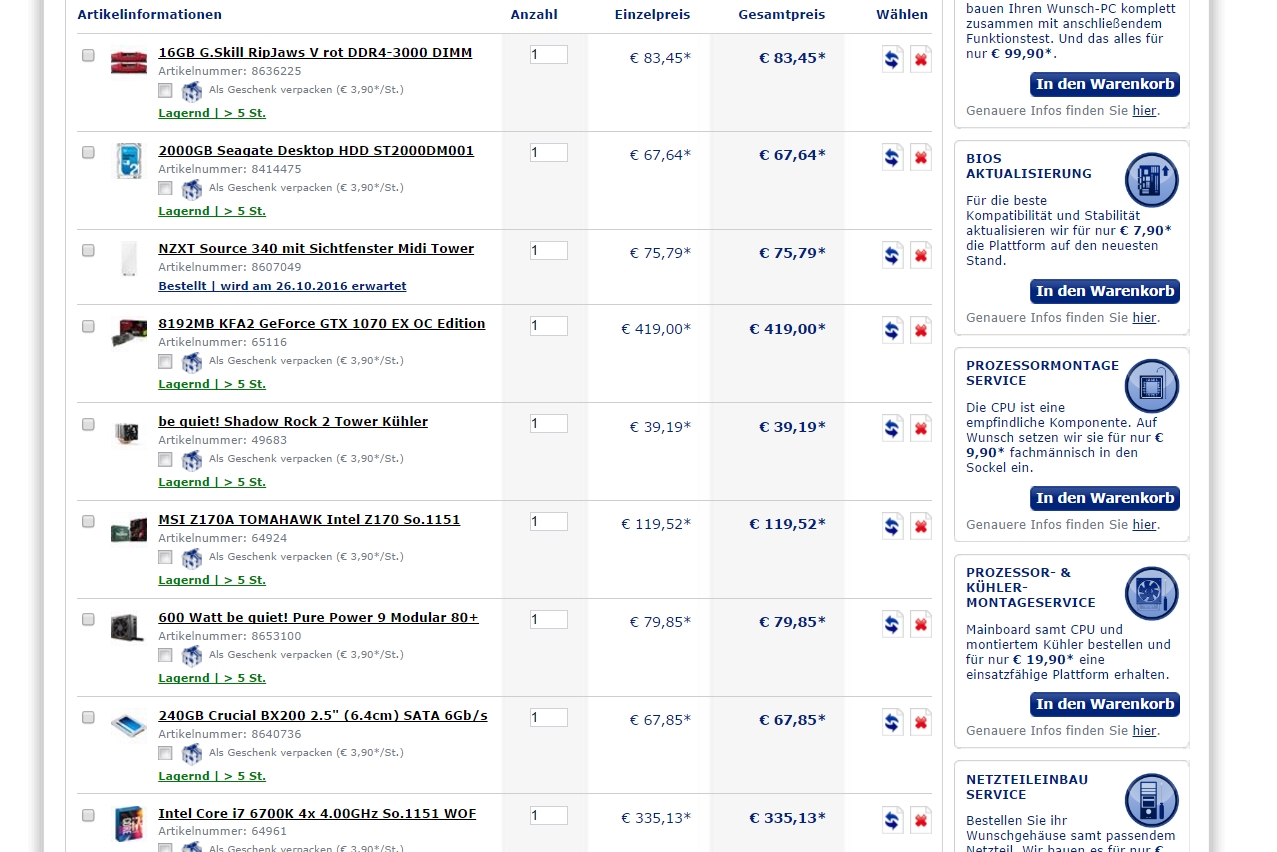Click KFA2 GTX 1070 product thumbnail

[x=128, y=332]
